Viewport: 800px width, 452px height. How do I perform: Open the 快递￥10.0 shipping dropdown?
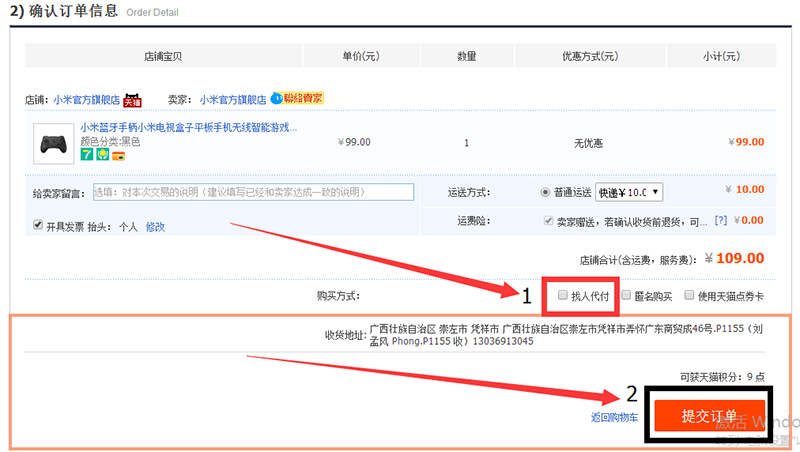[x=629, y=192]
